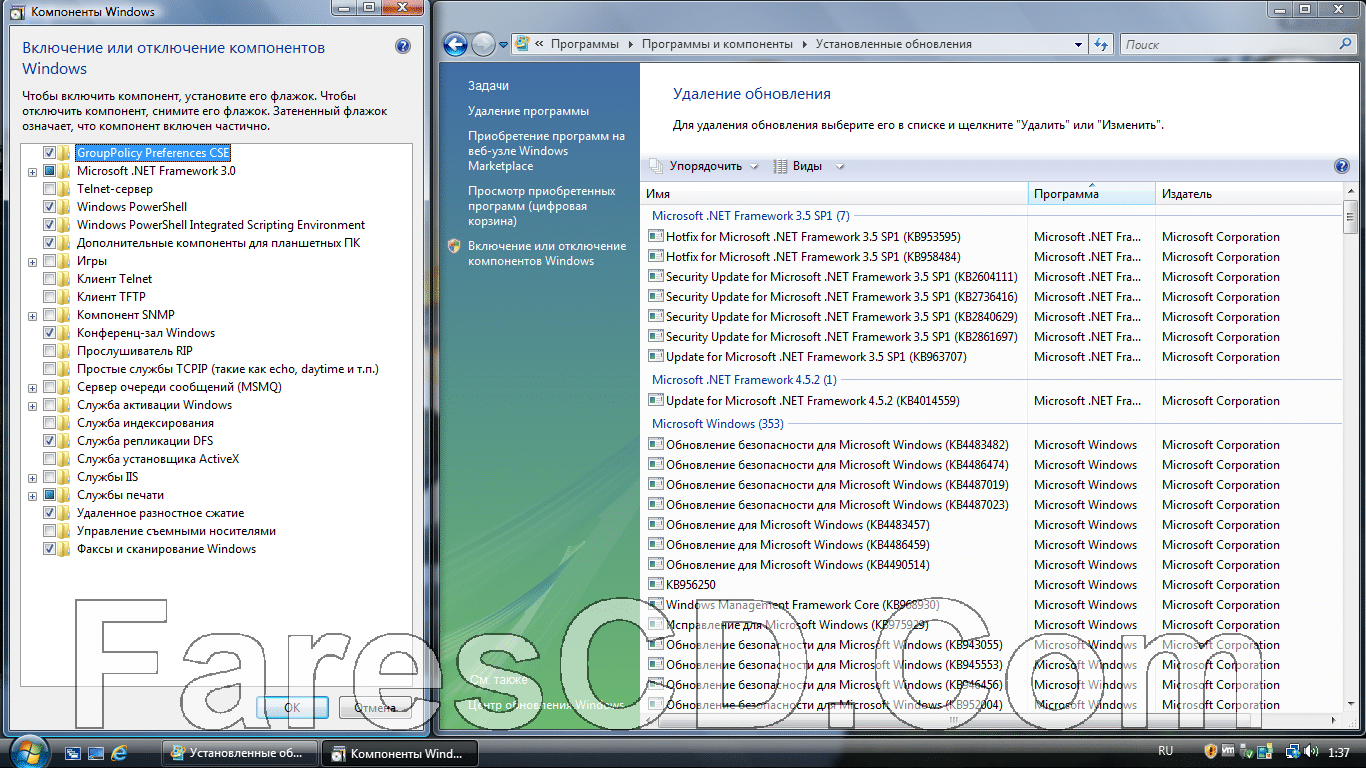
Task: Open the Виды dropdown arrow
Action: tap(840, 167)
